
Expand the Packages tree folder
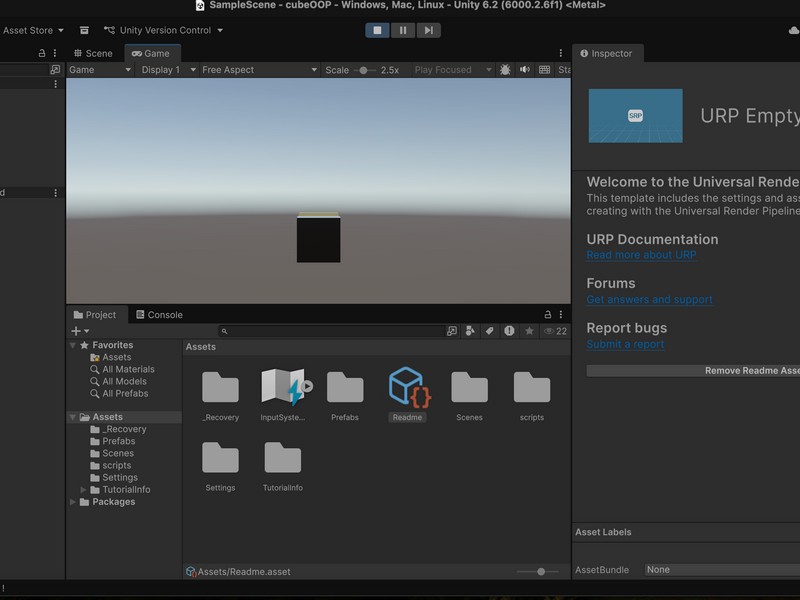[x=73, y=502]
